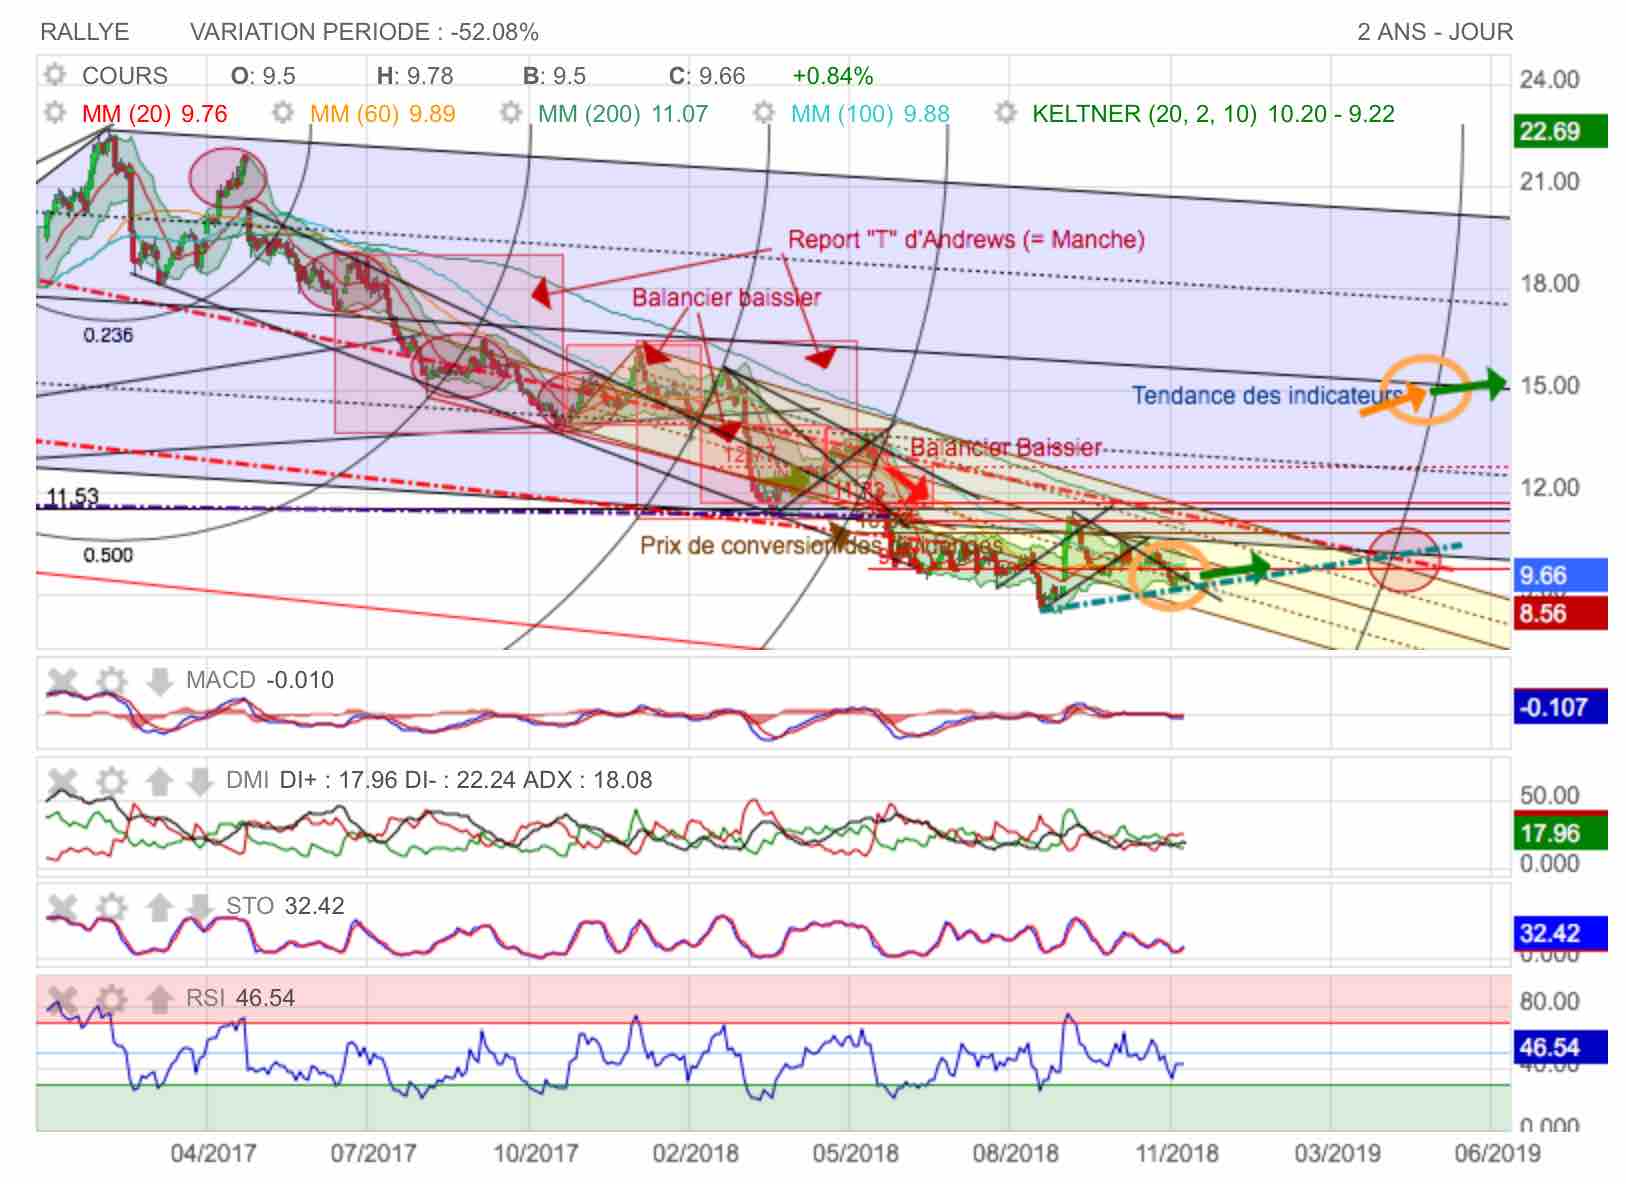Image resolution: width=1626 pixels, height=1184 pixels.
Task: Configure the STO indicator with its gear
Action: click(112, 907)
